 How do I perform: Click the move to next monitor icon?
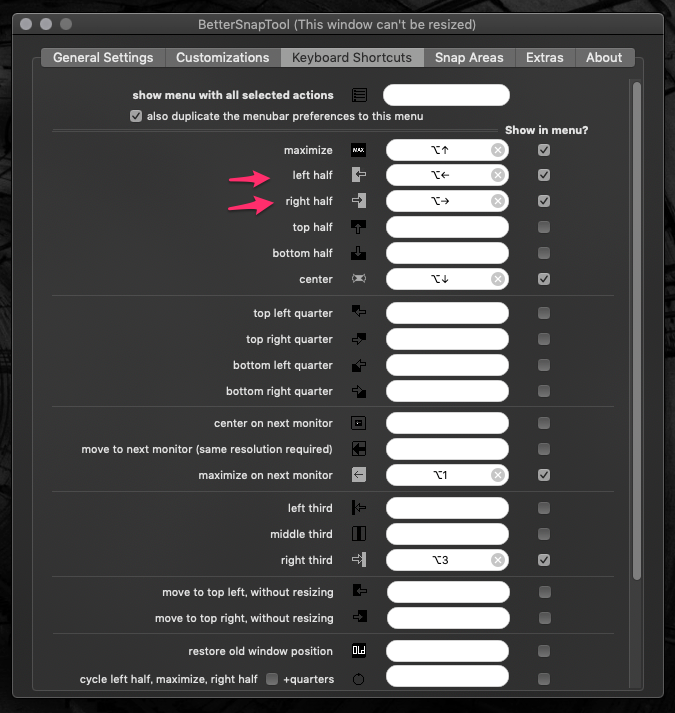(x=358, y=449)
